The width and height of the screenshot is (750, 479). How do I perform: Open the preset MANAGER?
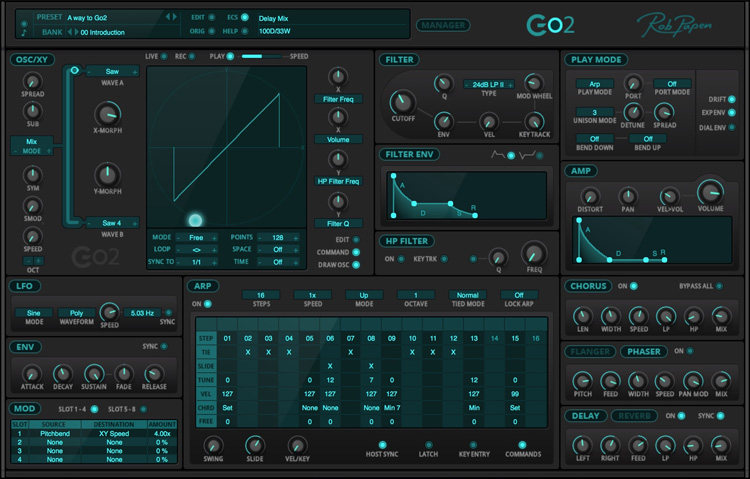443,25
